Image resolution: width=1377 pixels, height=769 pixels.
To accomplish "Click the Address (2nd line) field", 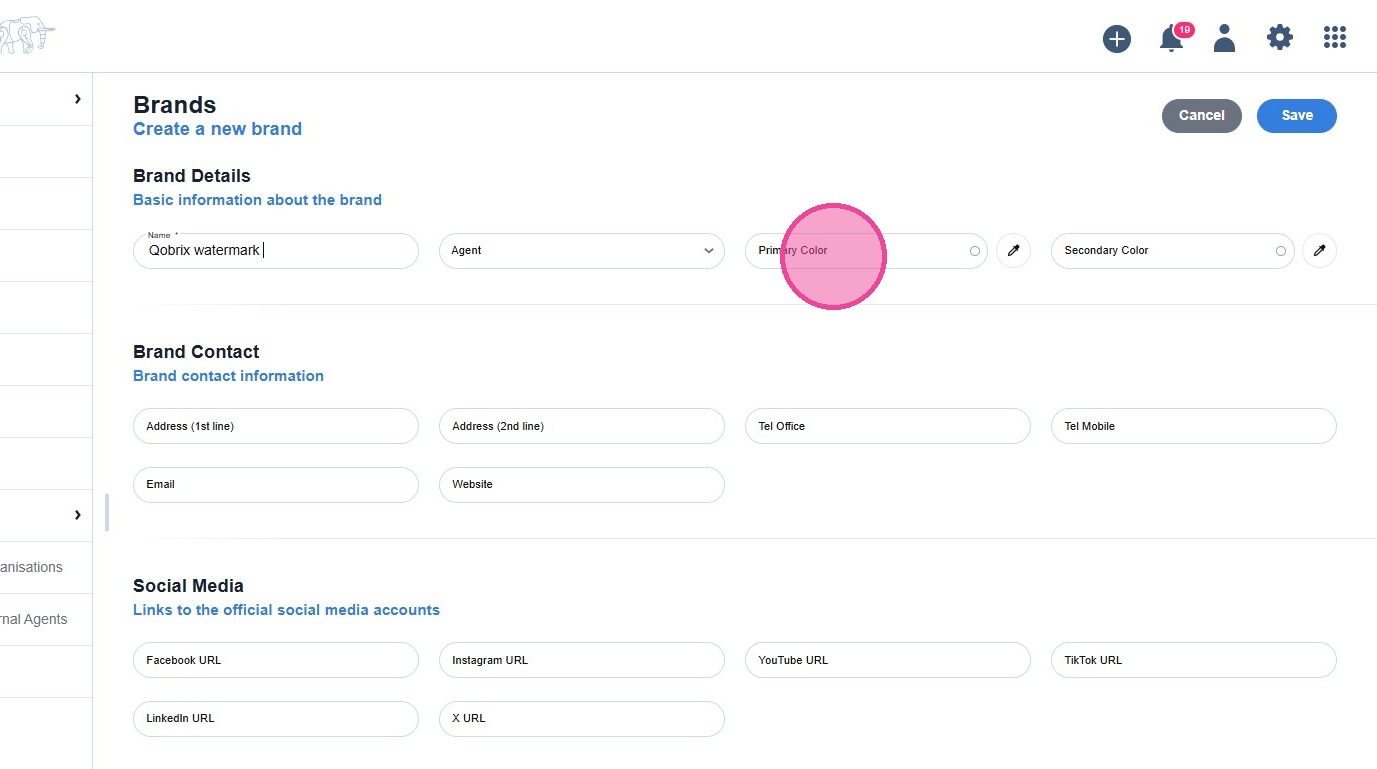I will 582,426.
